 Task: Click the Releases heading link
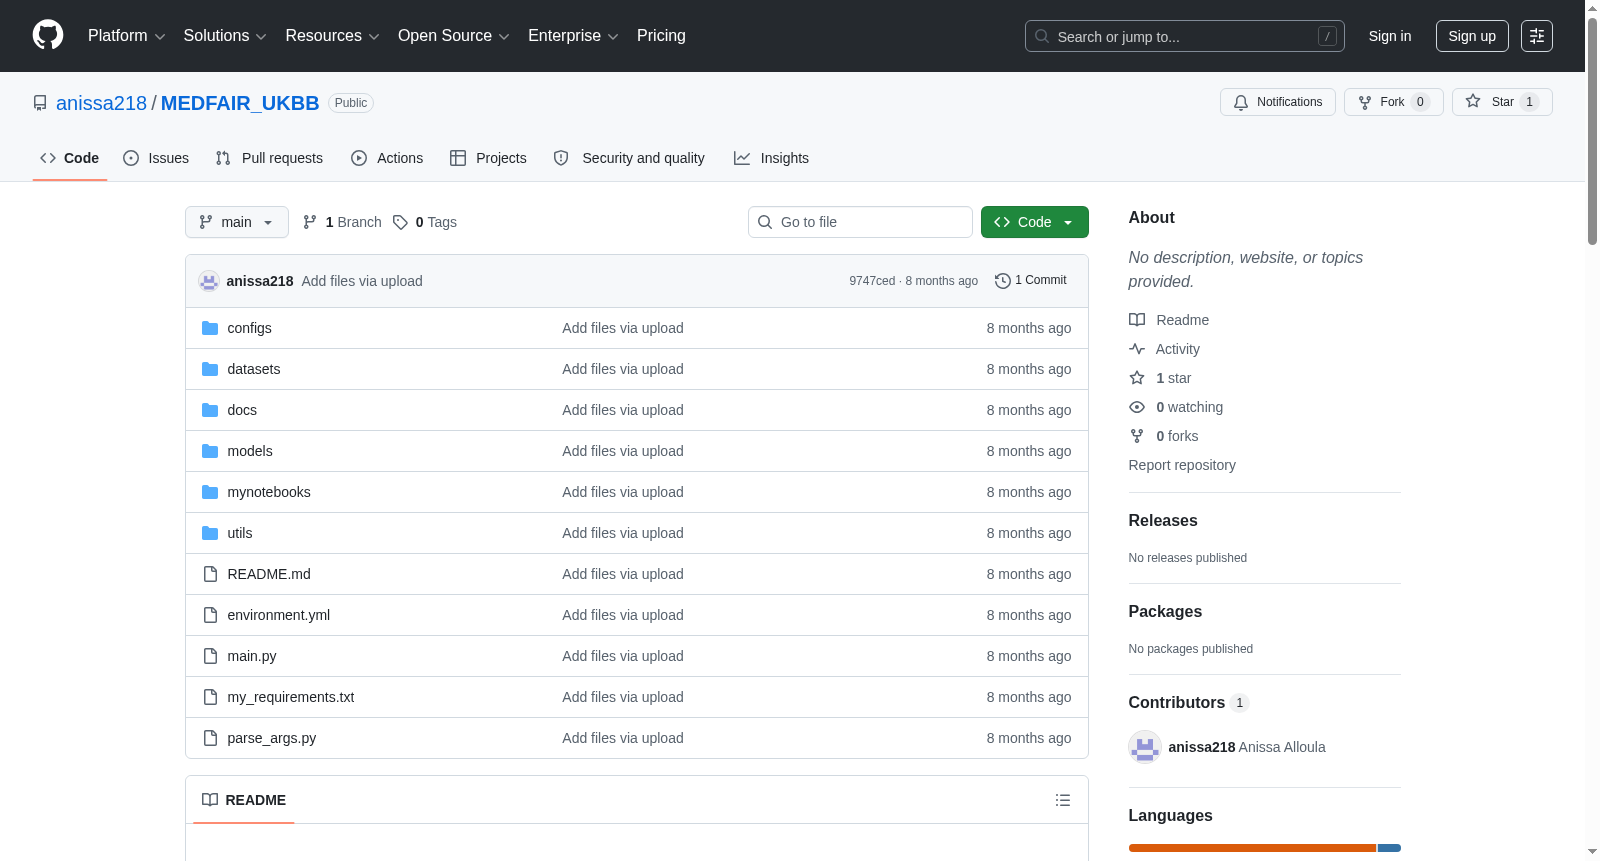[x=1163, y=521]
